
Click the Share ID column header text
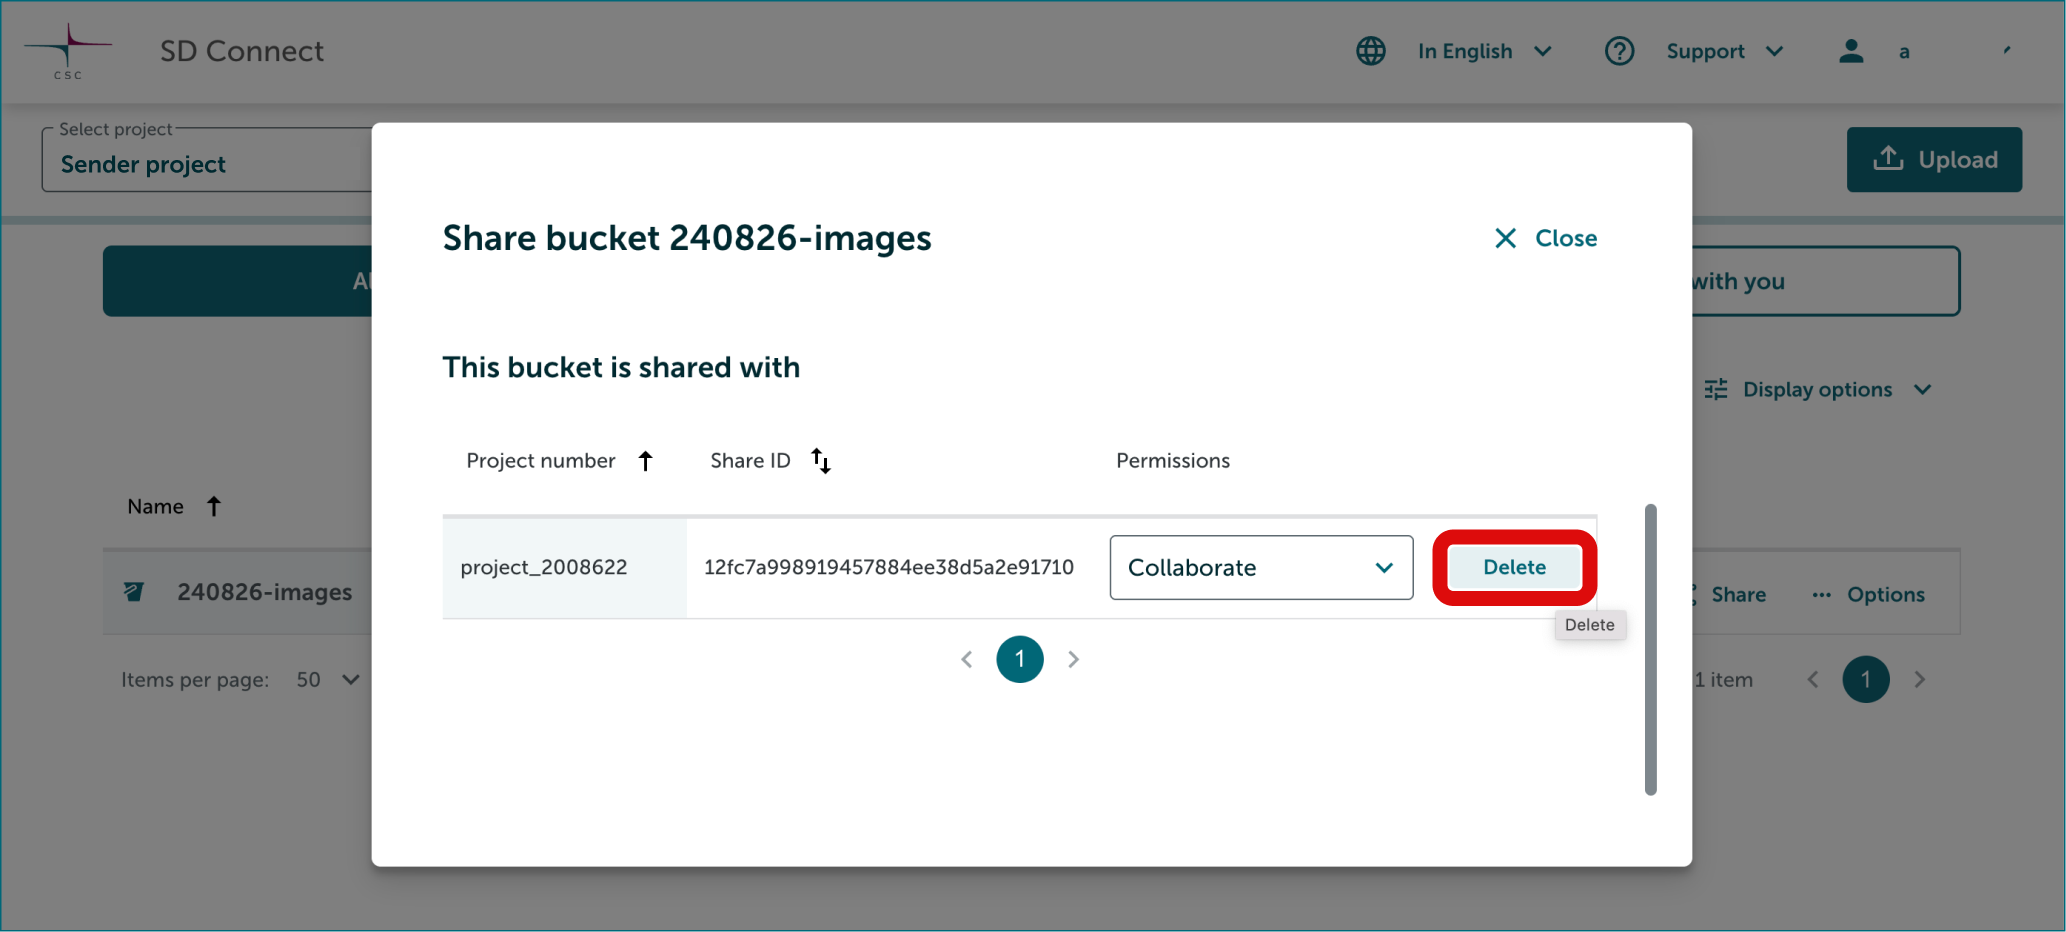[750, 461]
